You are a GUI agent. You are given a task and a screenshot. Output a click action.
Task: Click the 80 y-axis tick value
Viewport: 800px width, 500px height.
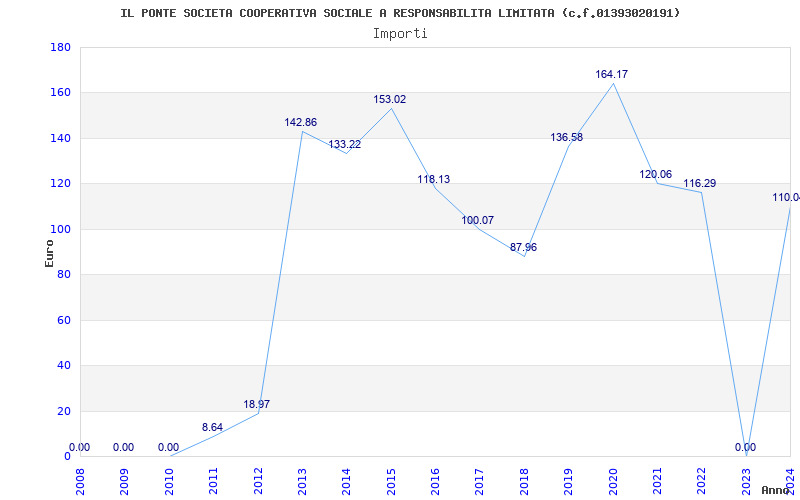pyautogui.click(x=64, y=274)
